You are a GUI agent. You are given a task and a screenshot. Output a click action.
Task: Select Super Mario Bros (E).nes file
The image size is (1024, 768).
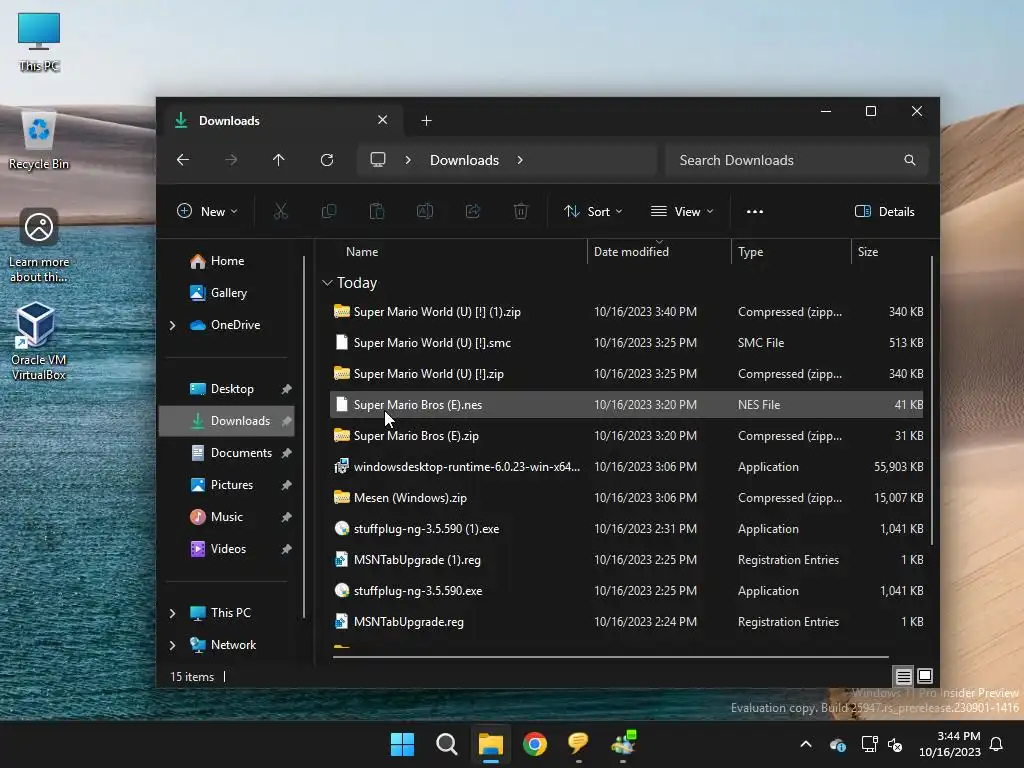(626, 405)
